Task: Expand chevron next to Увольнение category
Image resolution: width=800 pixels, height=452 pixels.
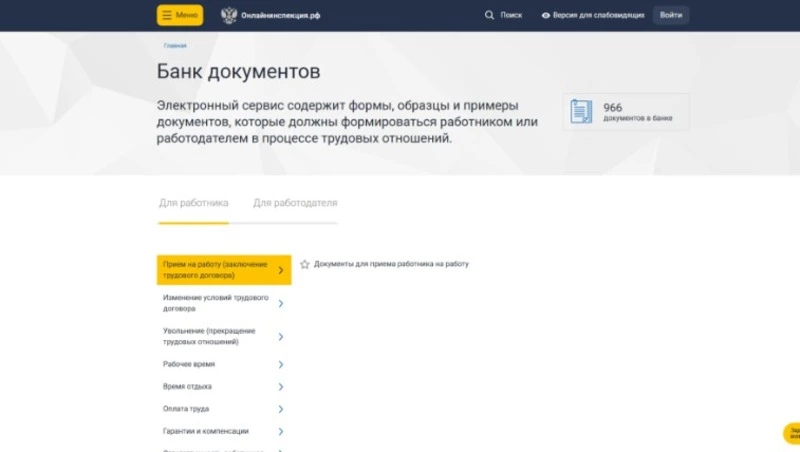Action: pyautogui.click(x=281, y=336)
